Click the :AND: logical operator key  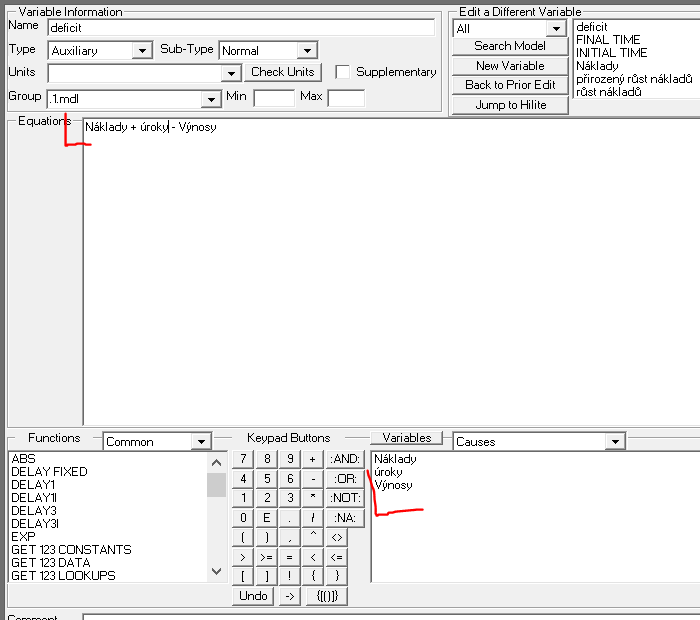tap(345, 459)
